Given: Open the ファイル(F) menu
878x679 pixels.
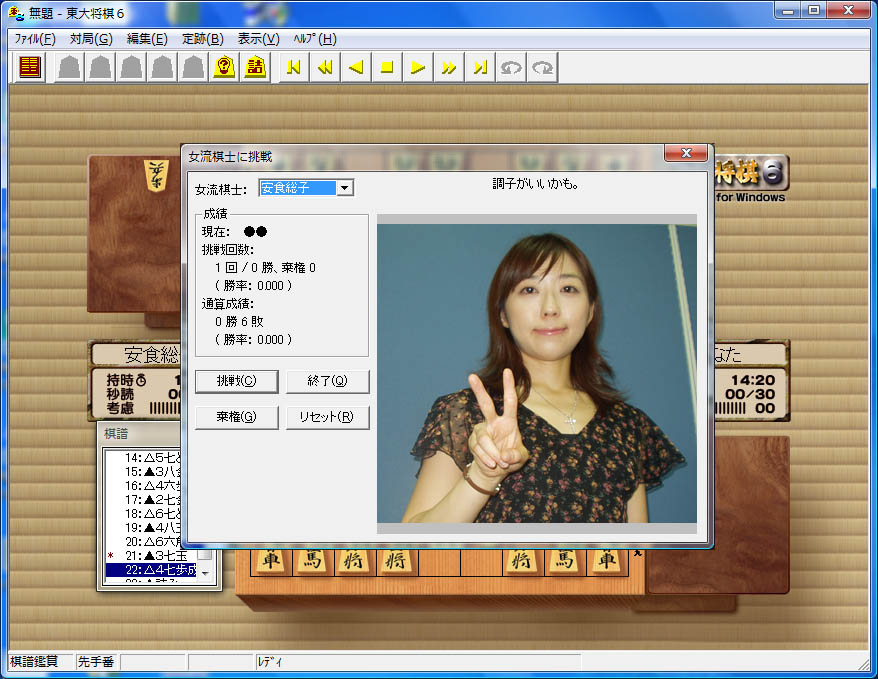Looking at the screenshot, I should click(x=35, y=39).
